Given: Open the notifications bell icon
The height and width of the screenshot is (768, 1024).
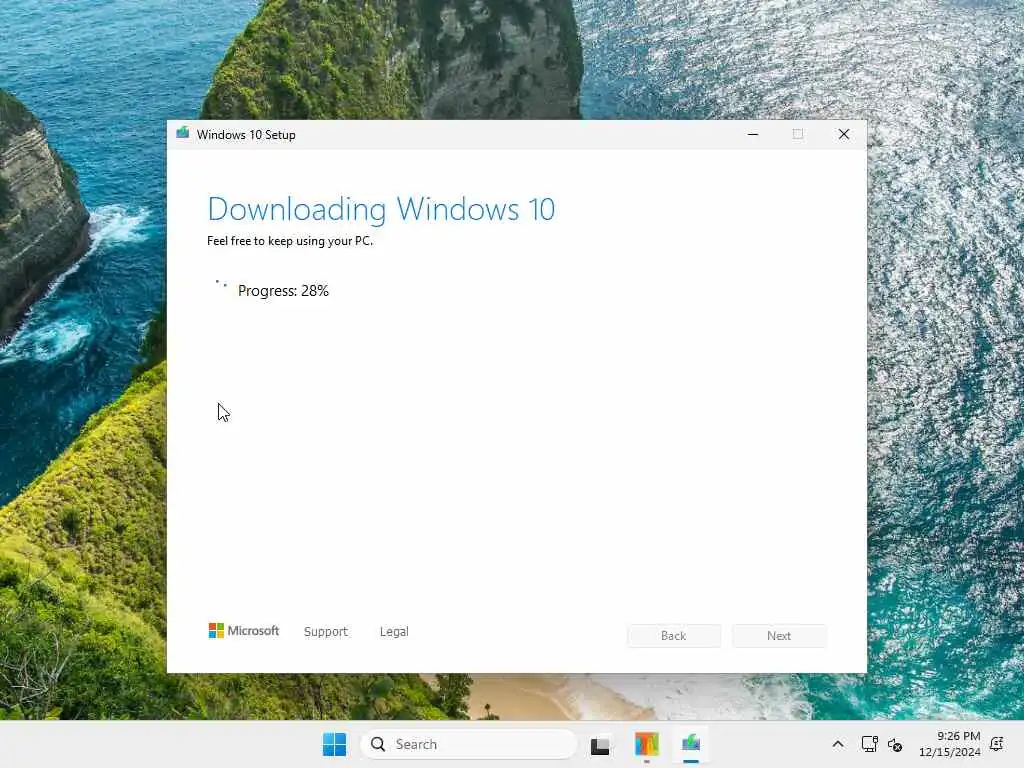Looking at the screenshot, I should coord(997,744).
